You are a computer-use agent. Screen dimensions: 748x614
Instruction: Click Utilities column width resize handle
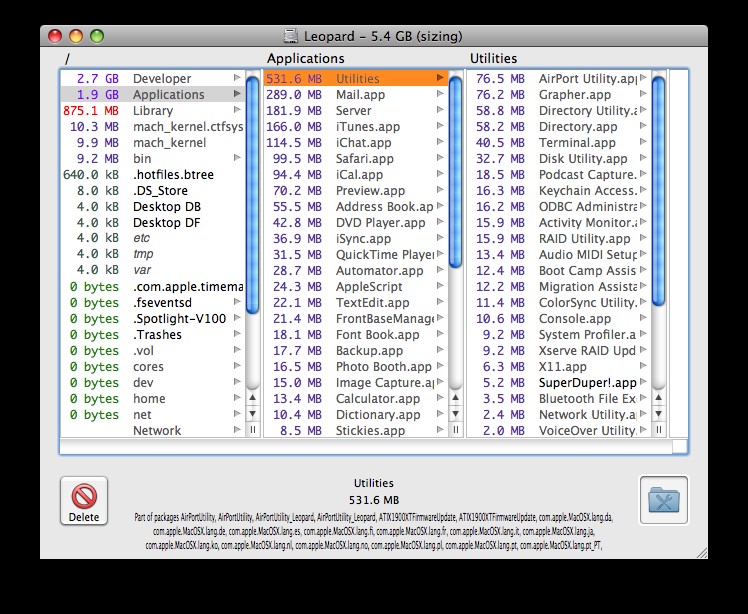tap(658, 430)
